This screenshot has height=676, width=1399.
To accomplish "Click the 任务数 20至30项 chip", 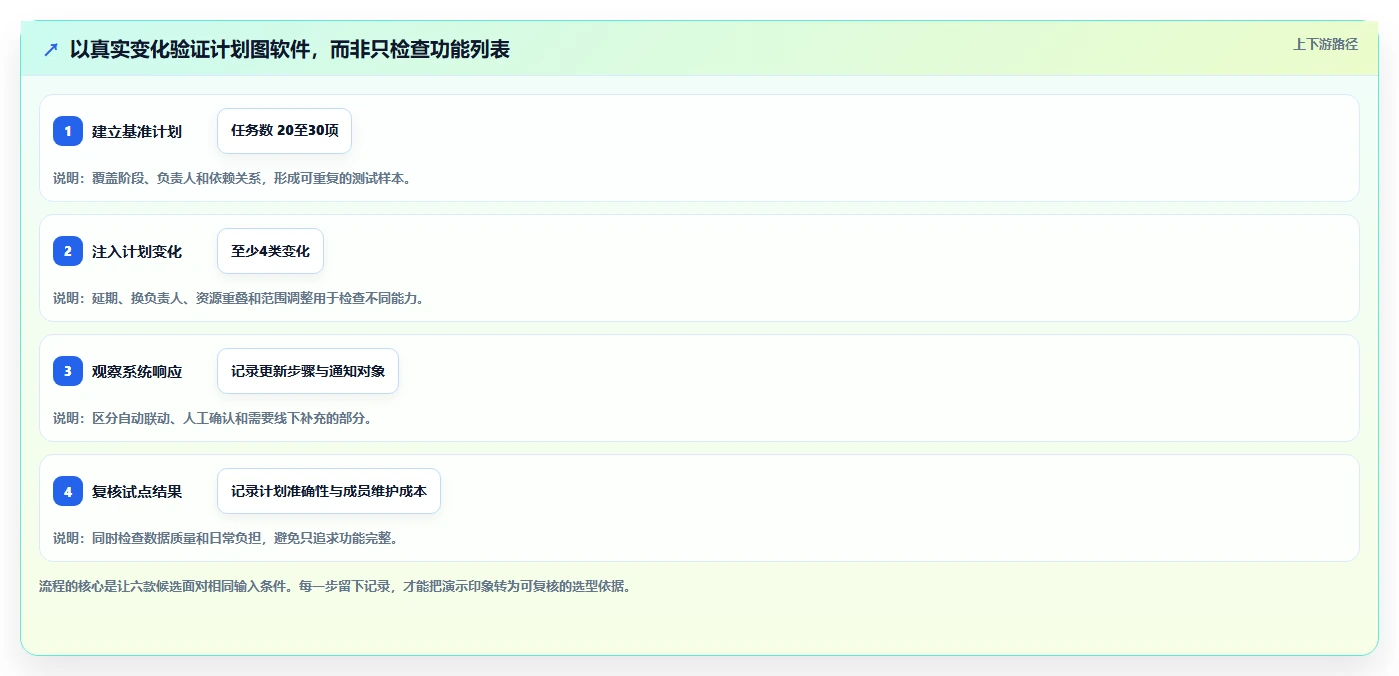I will [284, 131].
